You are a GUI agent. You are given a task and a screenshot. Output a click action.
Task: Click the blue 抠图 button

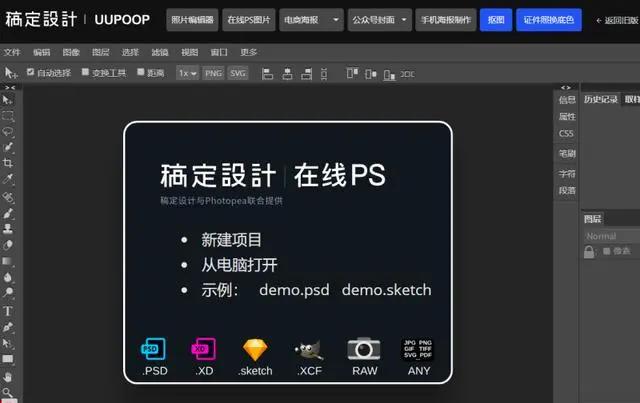(x=496, y=20)
